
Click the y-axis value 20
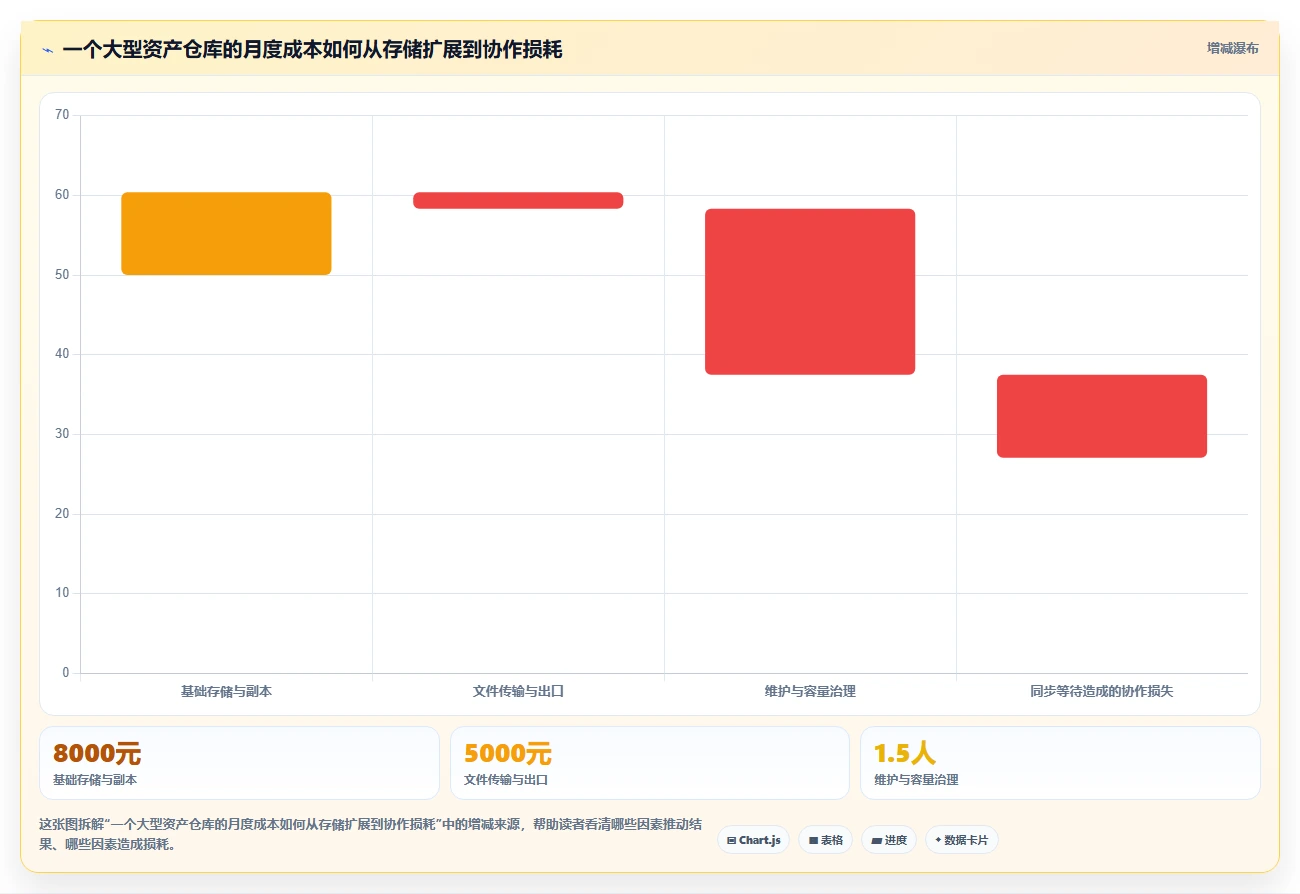tap(62, 513)
